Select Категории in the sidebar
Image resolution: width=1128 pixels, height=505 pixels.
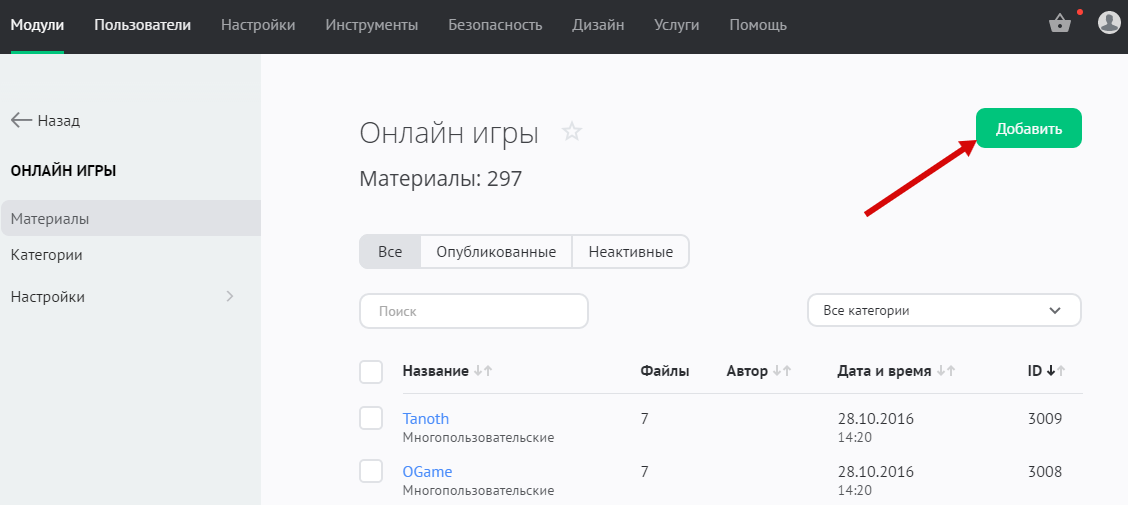(x=46, y=255)
